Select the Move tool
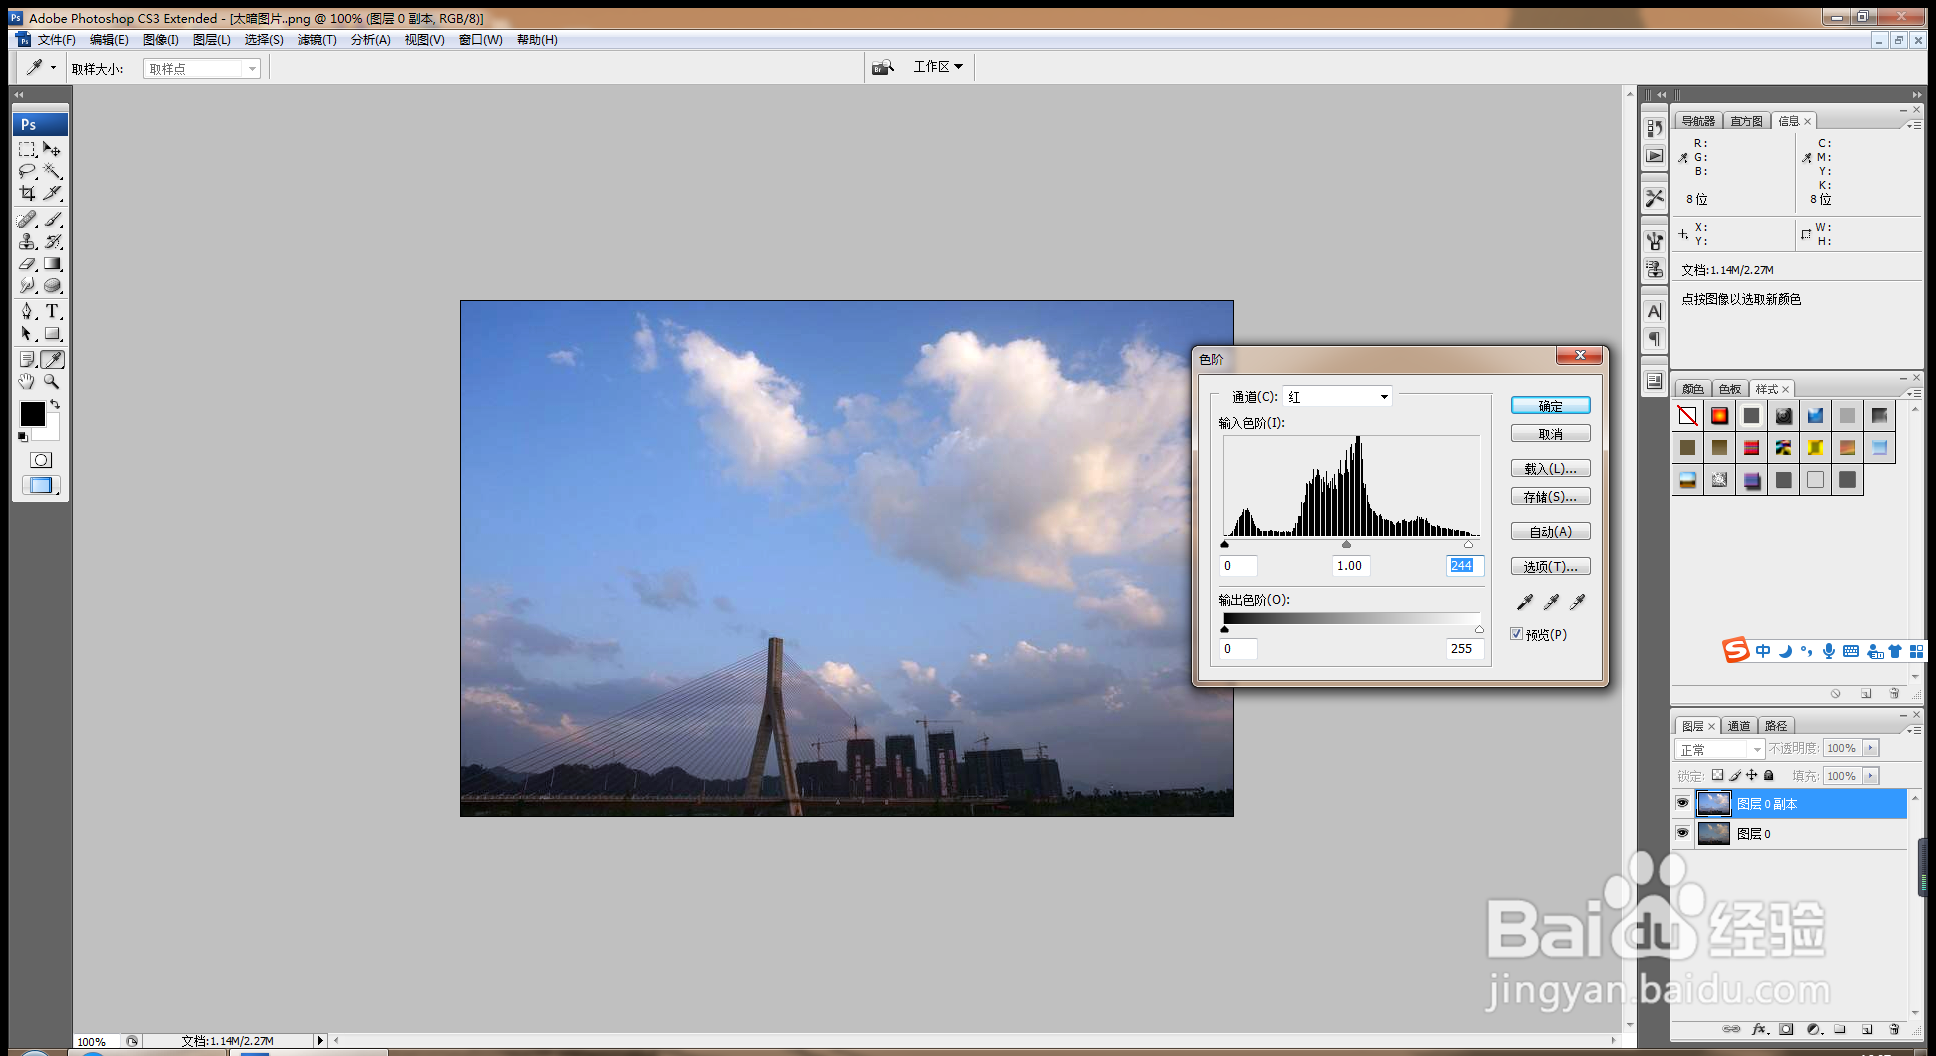This screenshot has height=1056, width=1936. pos(52,149)
